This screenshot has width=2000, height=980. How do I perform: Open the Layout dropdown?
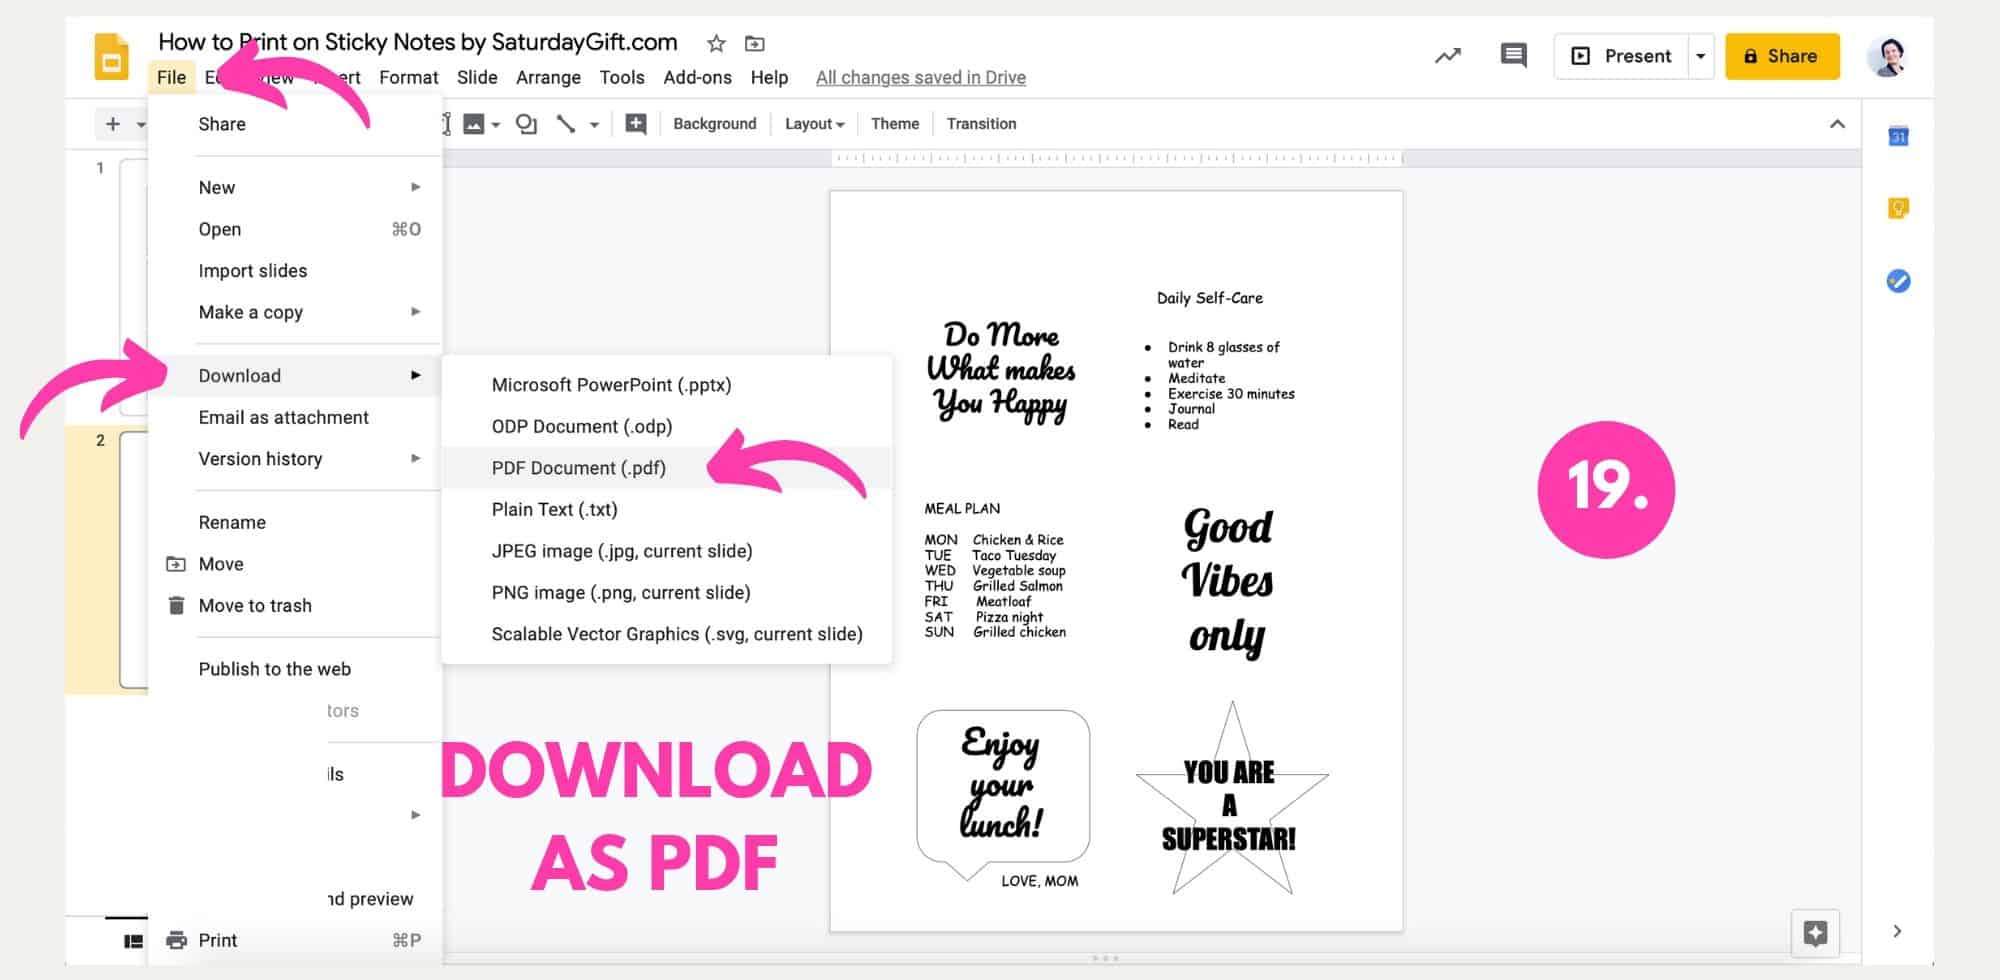(812, 123)
